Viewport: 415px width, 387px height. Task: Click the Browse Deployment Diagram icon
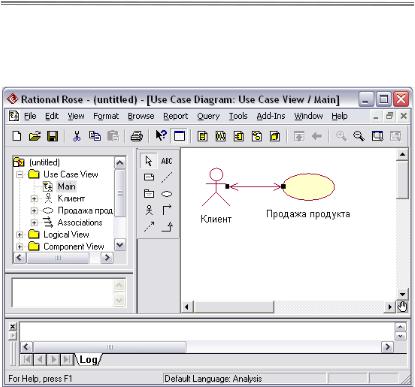click(275, 136)
